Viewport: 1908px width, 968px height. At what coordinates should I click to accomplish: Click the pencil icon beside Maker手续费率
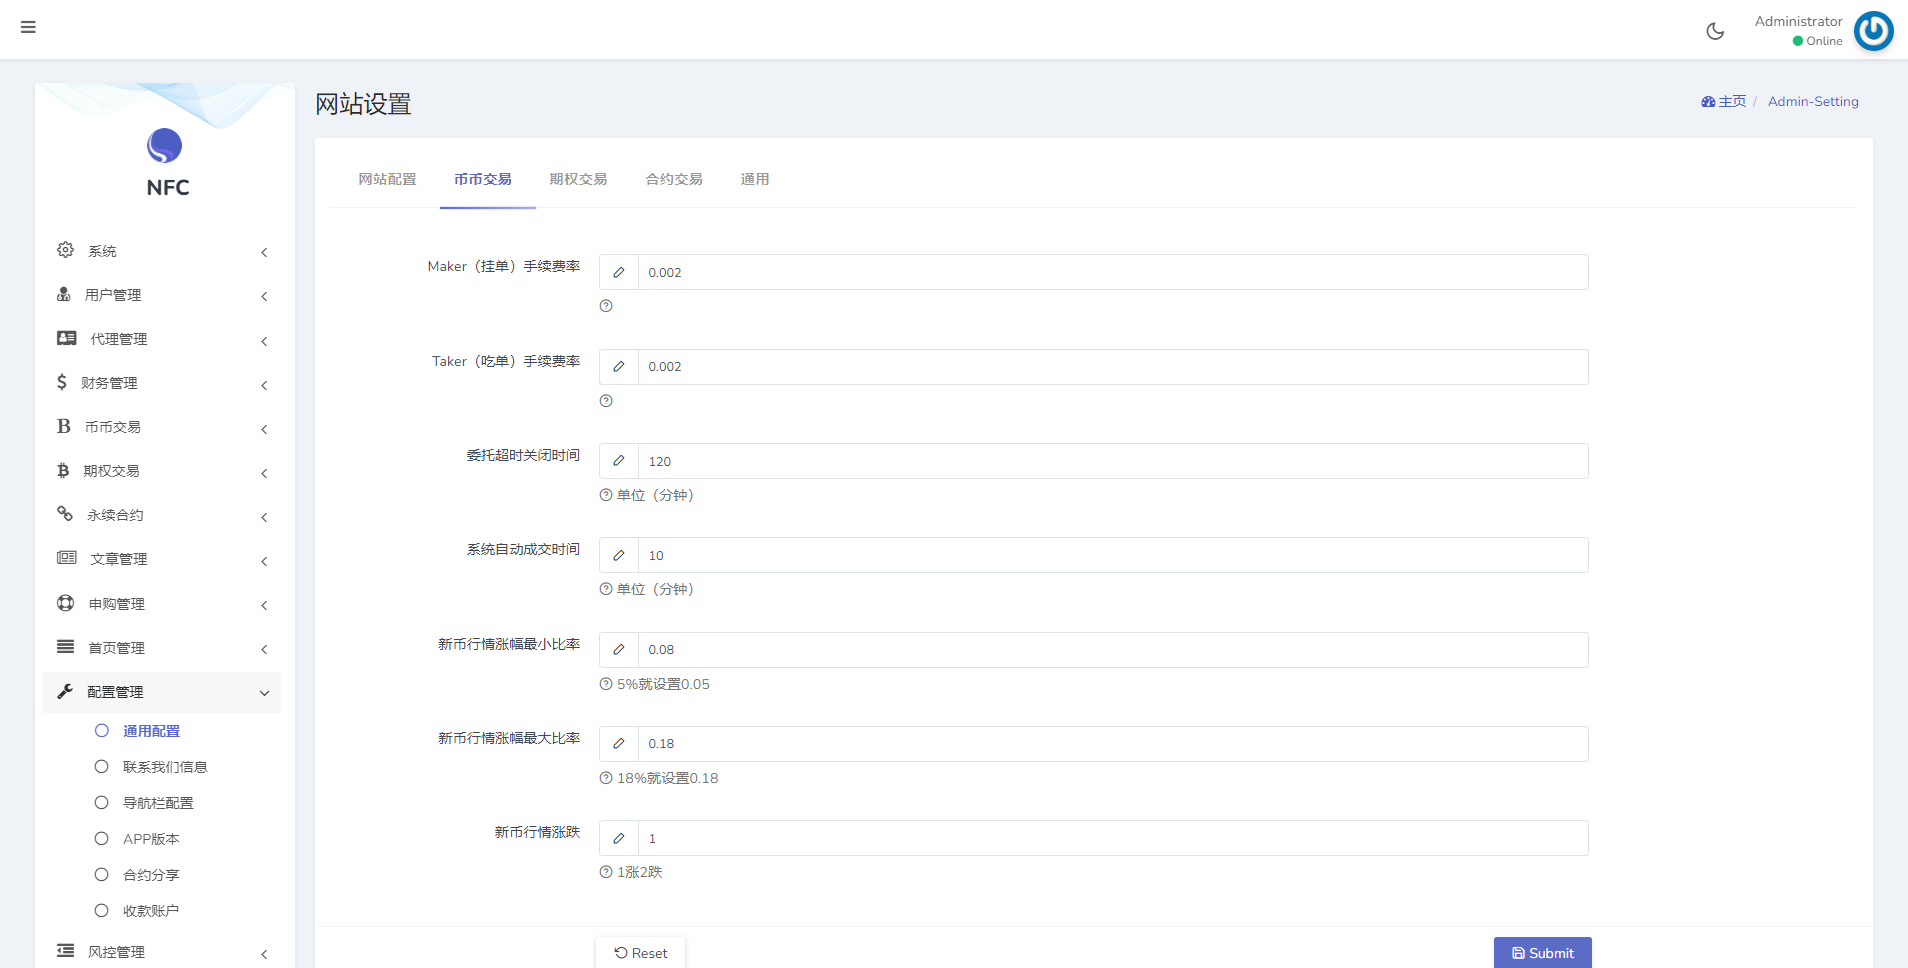point(618,271)
